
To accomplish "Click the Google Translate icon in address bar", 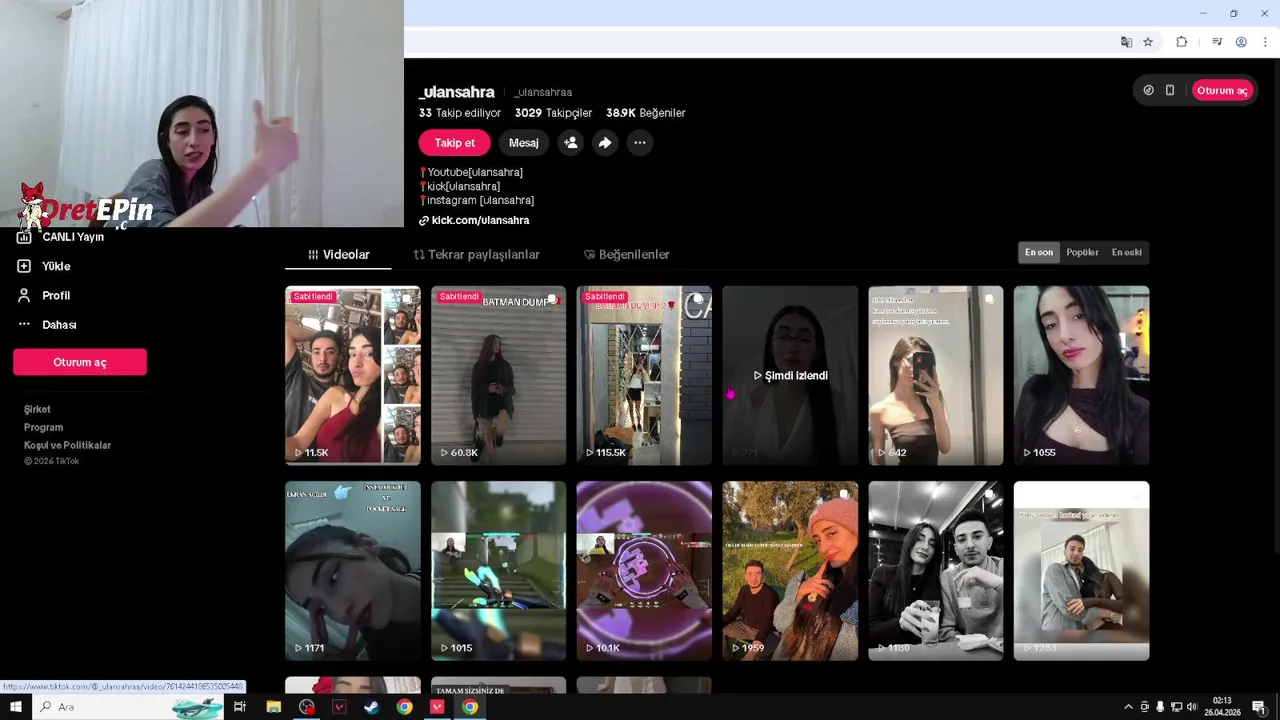I will tap(1126, 42).
